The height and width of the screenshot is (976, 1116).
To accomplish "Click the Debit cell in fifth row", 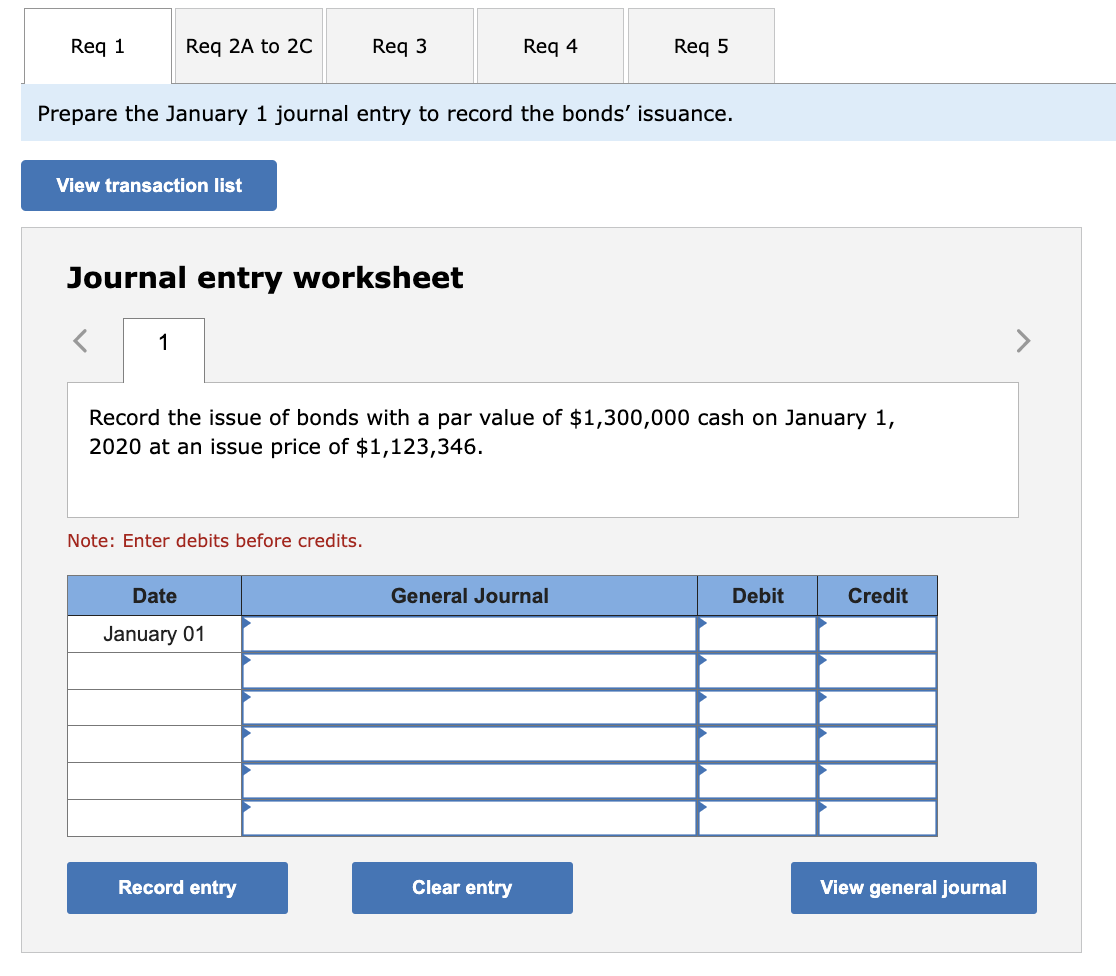I will [757, 781].
